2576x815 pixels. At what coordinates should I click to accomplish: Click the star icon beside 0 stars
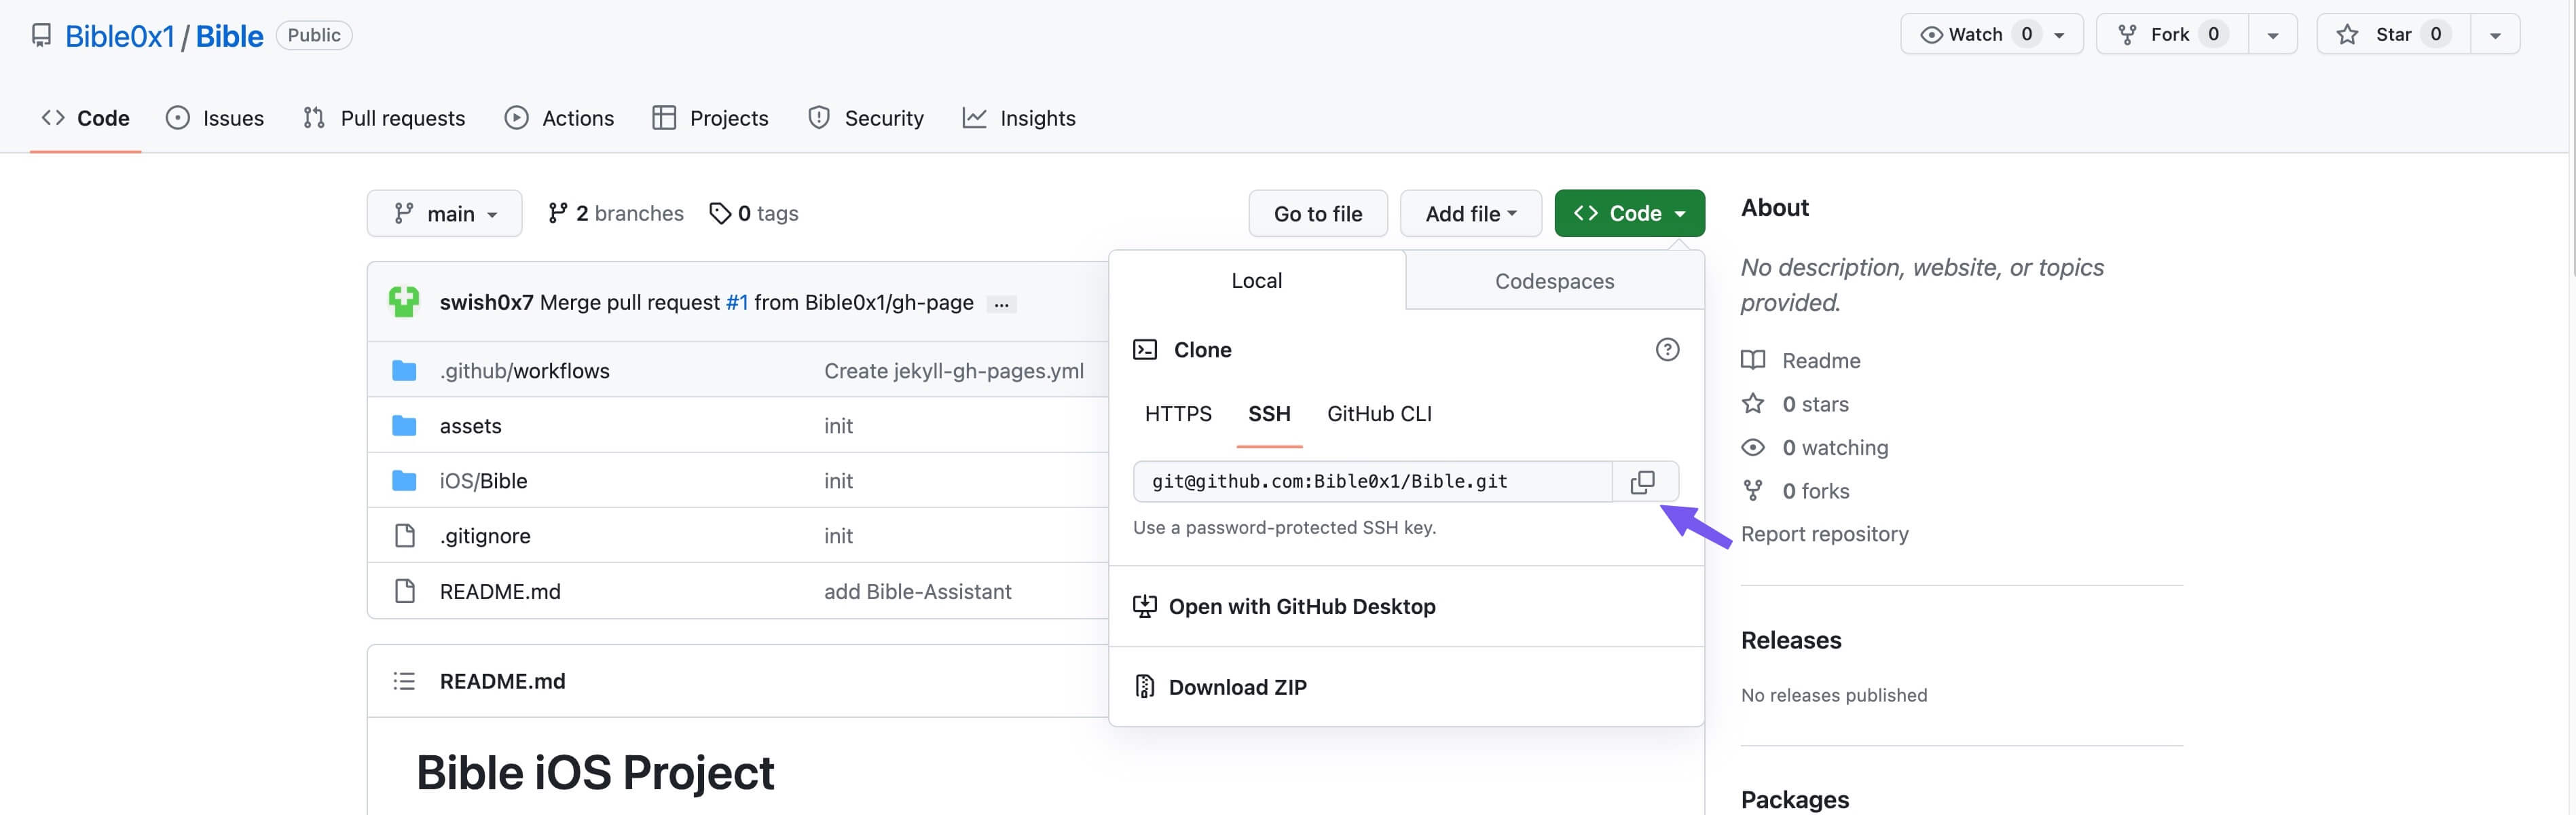coord(1753,404)
